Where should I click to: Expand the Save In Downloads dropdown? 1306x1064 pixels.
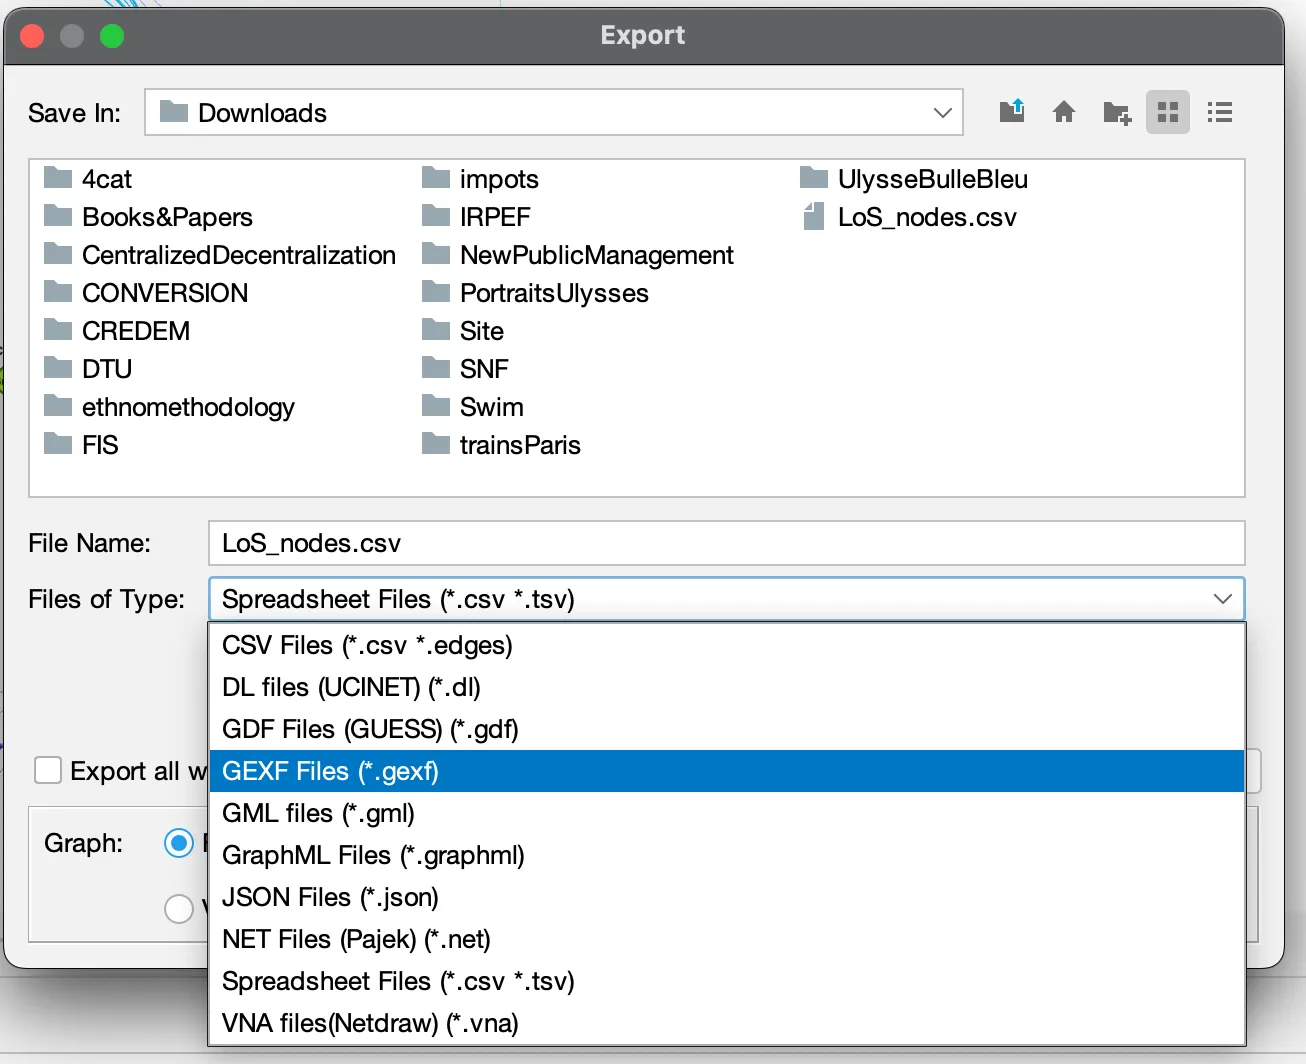(x=941, y=112)
